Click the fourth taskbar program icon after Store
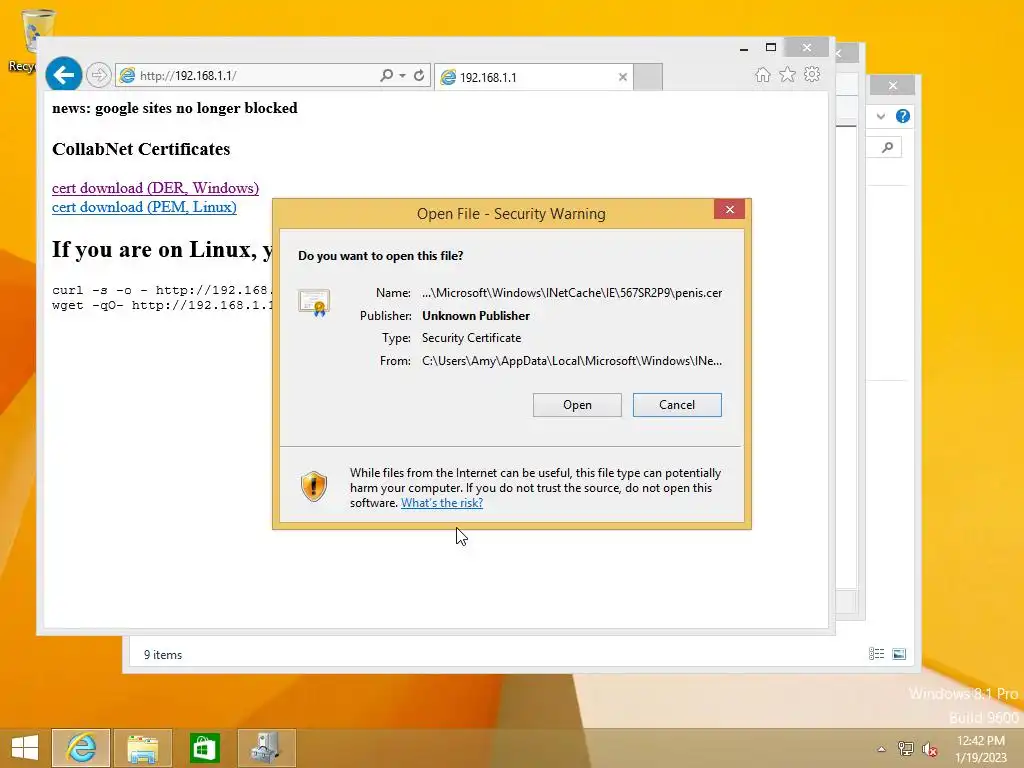 point(266,748)
